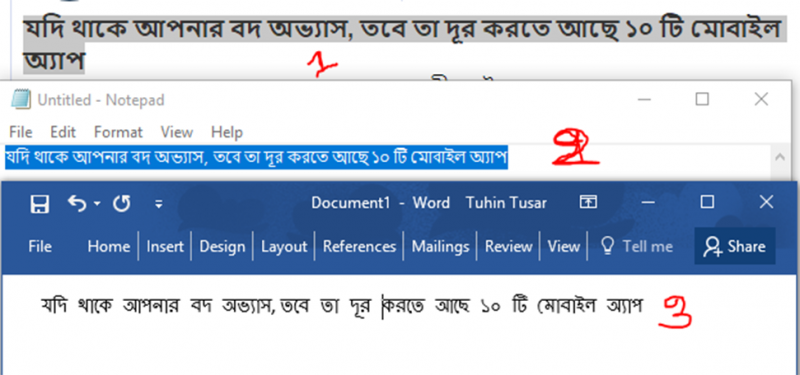The width and height of the screenshot is (800, 375).
Task: Click the Notepad scrollbar up arrow
Action: (780, 157)
